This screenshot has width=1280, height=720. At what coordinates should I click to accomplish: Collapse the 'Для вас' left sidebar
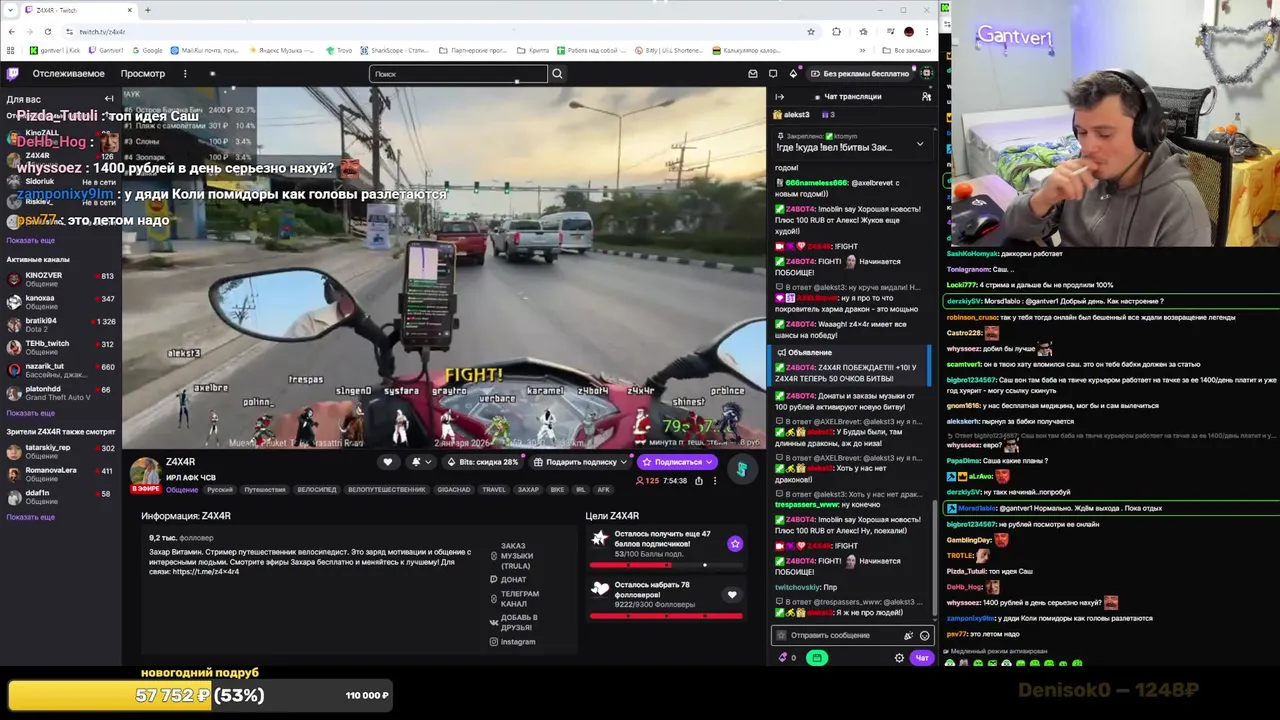click(x=109, y=99)
